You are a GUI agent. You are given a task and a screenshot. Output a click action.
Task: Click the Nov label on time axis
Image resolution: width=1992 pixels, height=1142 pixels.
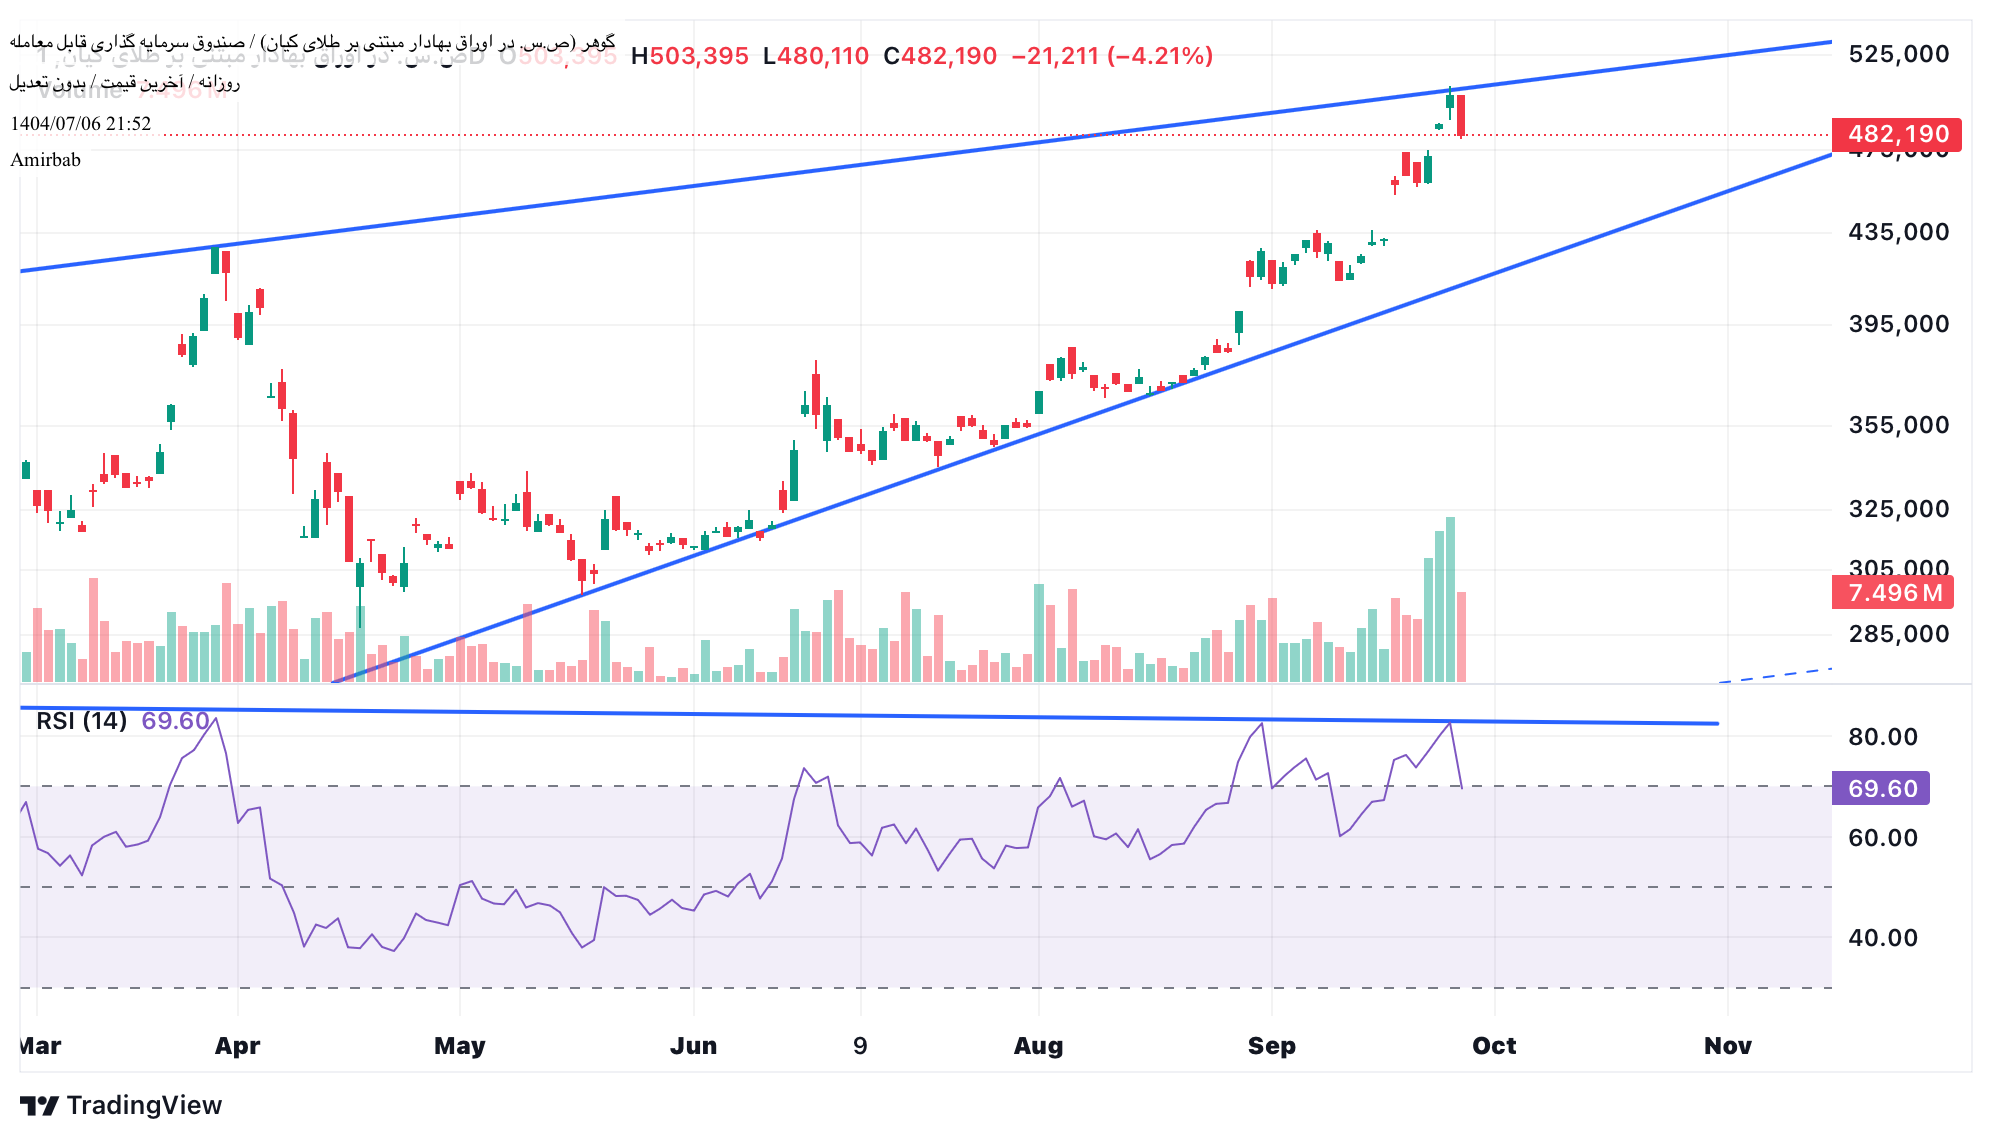1727,1046
